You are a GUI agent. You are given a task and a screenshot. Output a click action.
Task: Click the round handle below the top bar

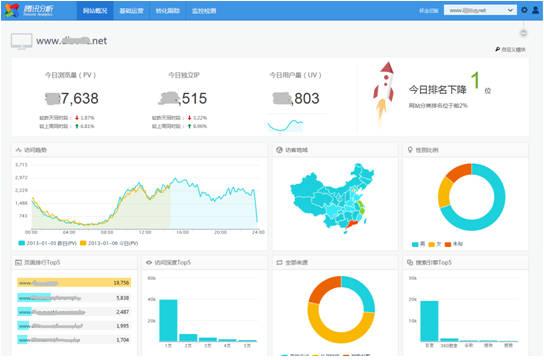click(x=524, y=33)
